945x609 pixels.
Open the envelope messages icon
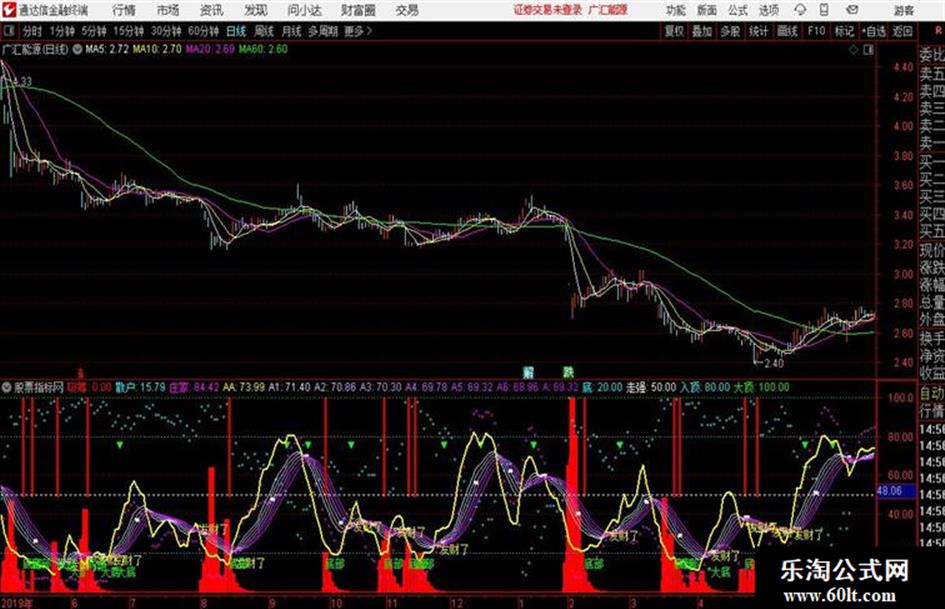852,10
